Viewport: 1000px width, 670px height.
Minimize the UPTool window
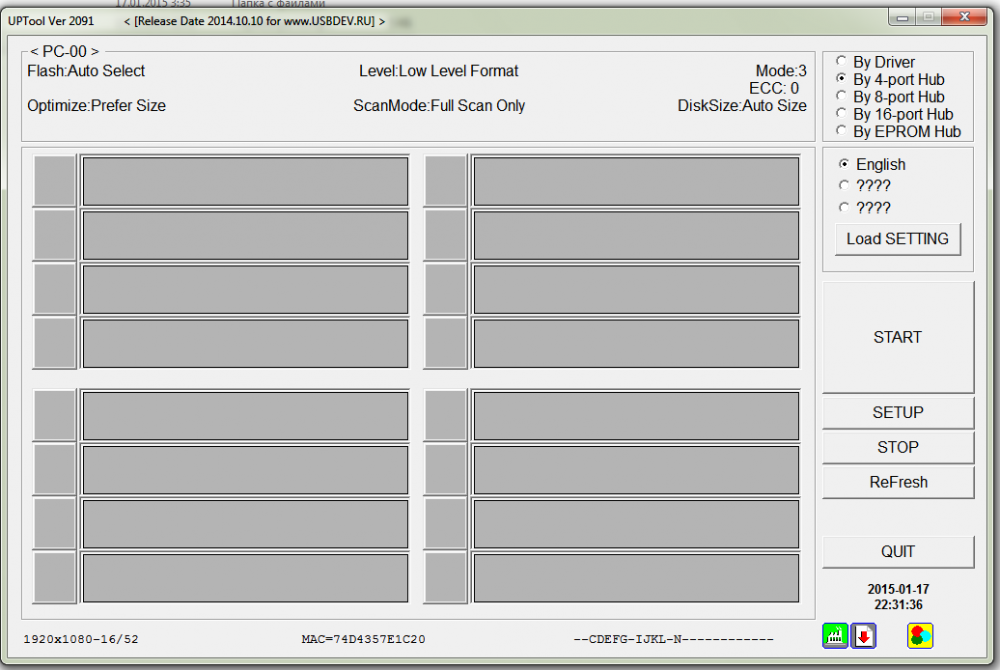coord(902,17)
